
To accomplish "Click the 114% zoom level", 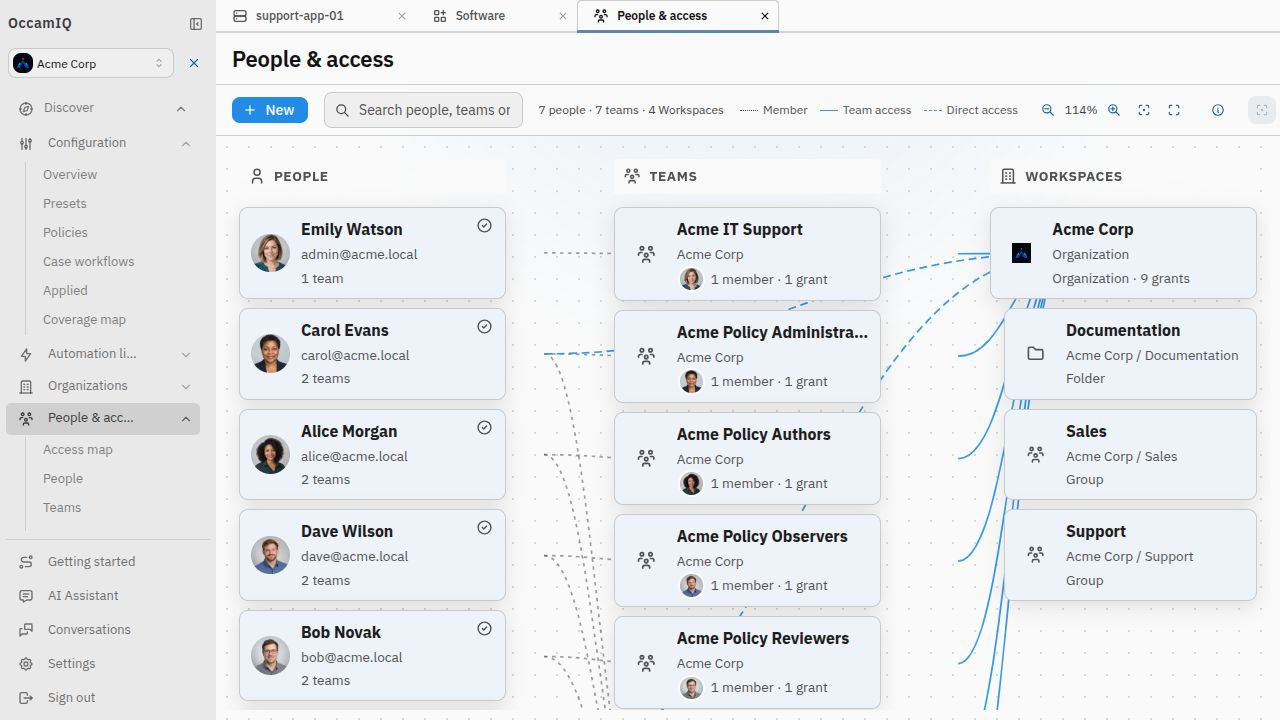I will pyautogui.click(x=1081, y=110).
